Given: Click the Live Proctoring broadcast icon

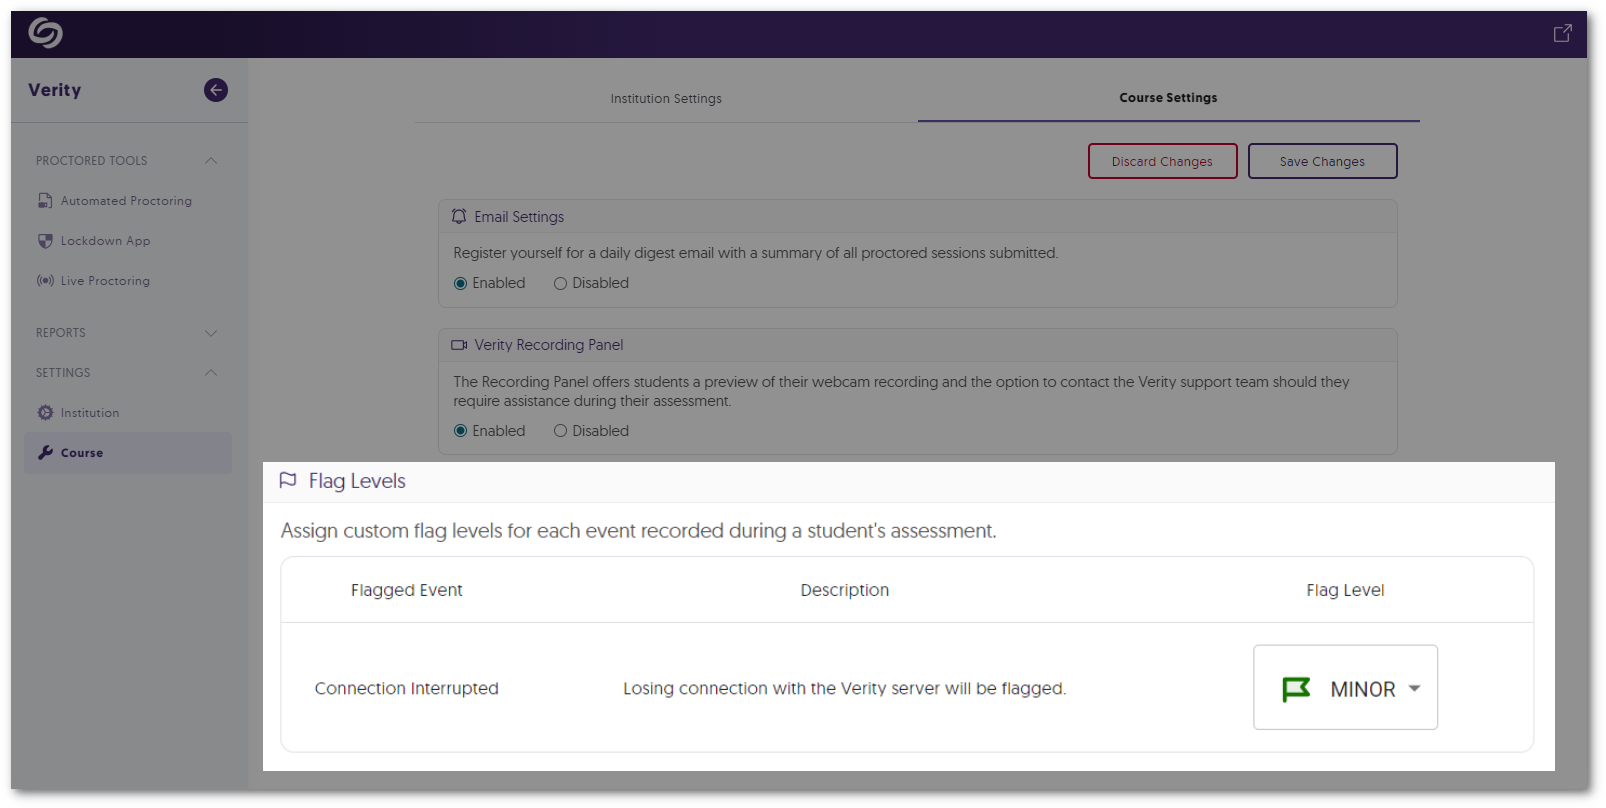Looking at the screenshot, I should pyautogui.click(x=45, y=281).
